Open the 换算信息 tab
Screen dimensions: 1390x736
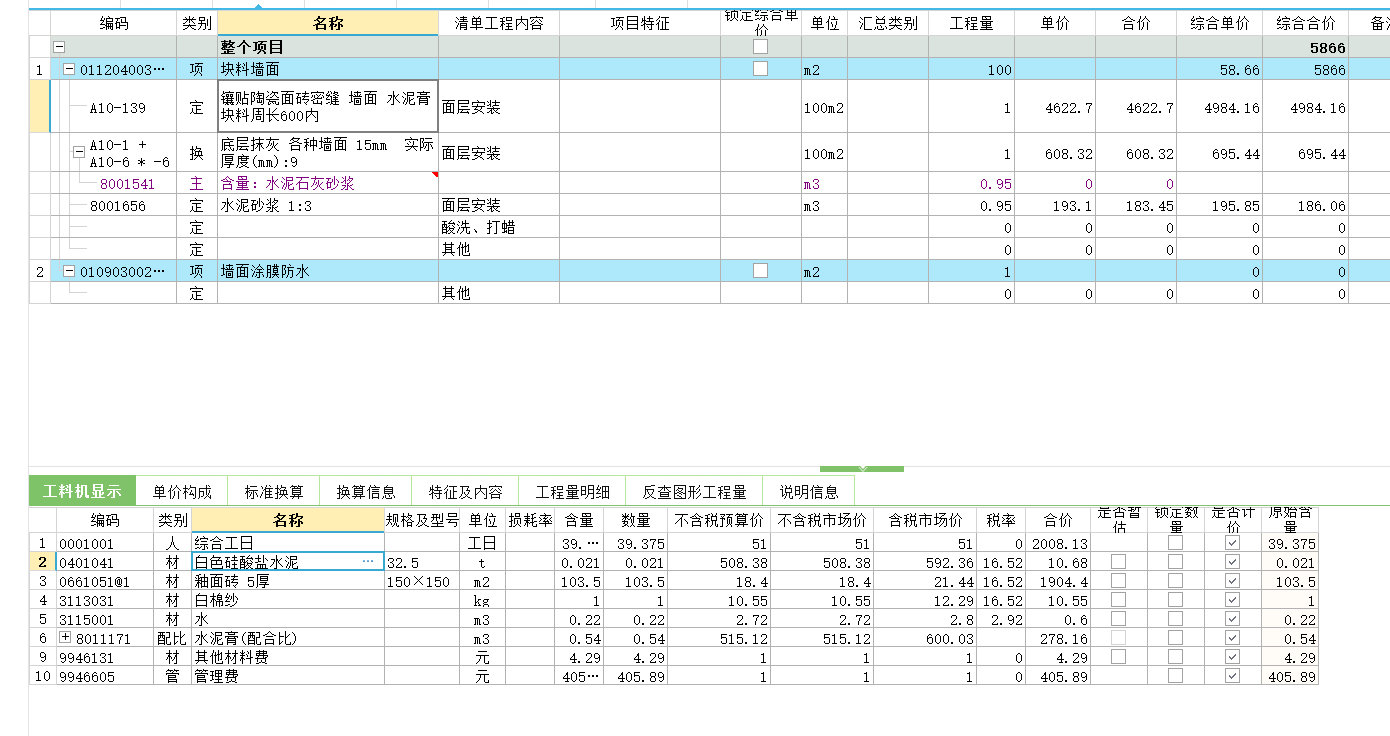tap(366, 491)
